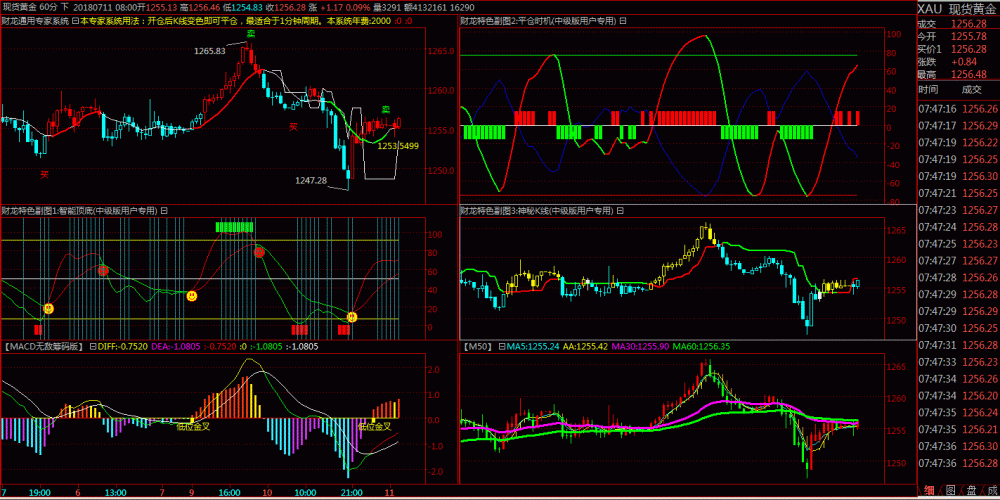Click box icon beside 平仓时机 indicator title
This screenshot has height=500, width=1000.
[x=623, y=20]
